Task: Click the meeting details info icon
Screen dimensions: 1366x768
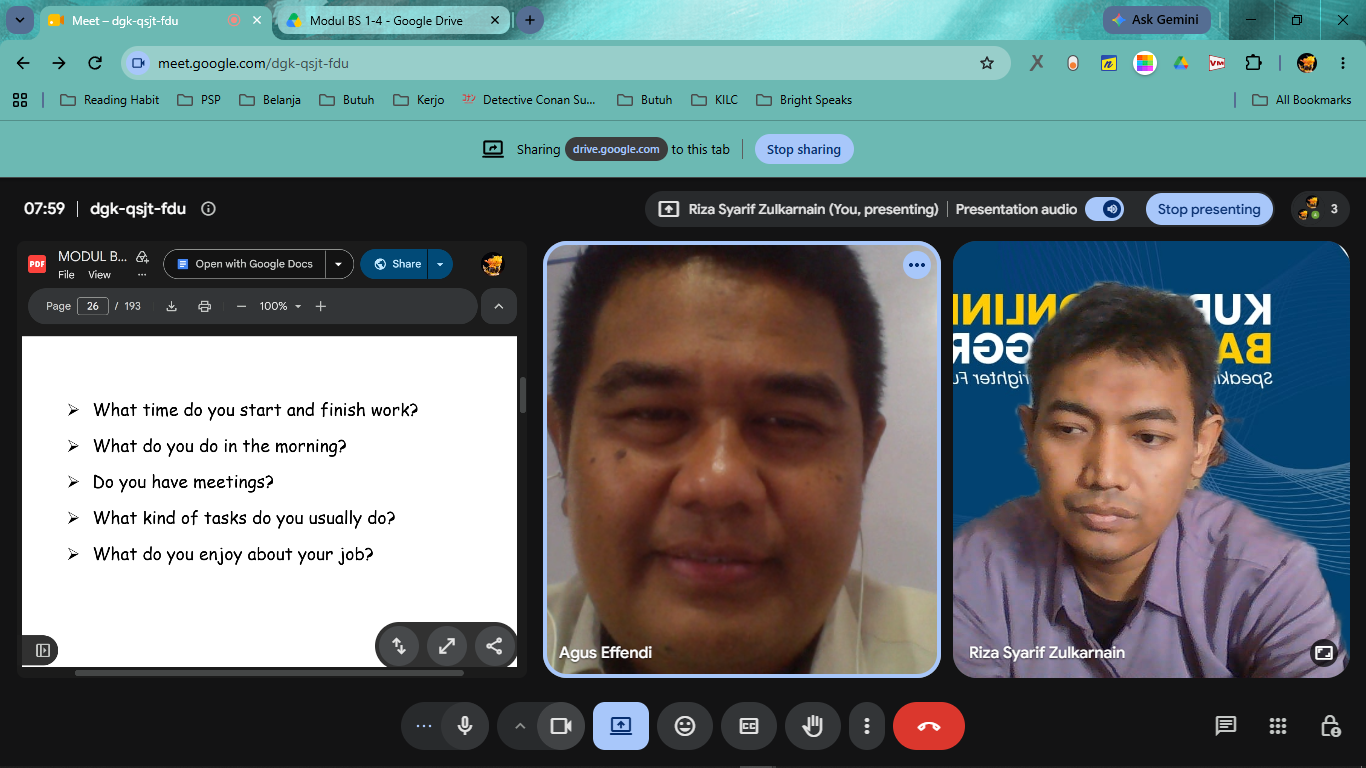Action: 208,209
